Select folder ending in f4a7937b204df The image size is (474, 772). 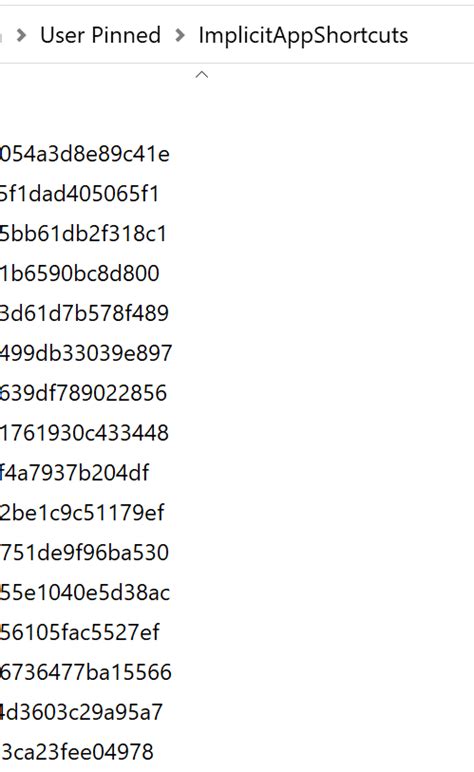click(74, 473)
